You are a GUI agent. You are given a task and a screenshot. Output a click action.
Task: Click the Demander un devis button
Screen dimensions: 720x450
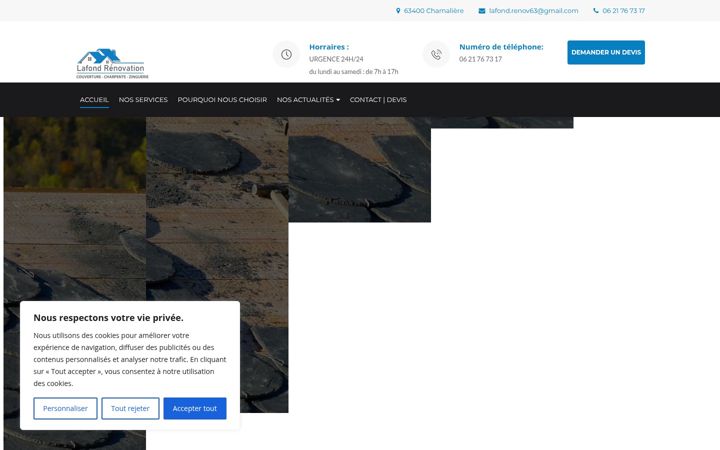coord(606,52)
